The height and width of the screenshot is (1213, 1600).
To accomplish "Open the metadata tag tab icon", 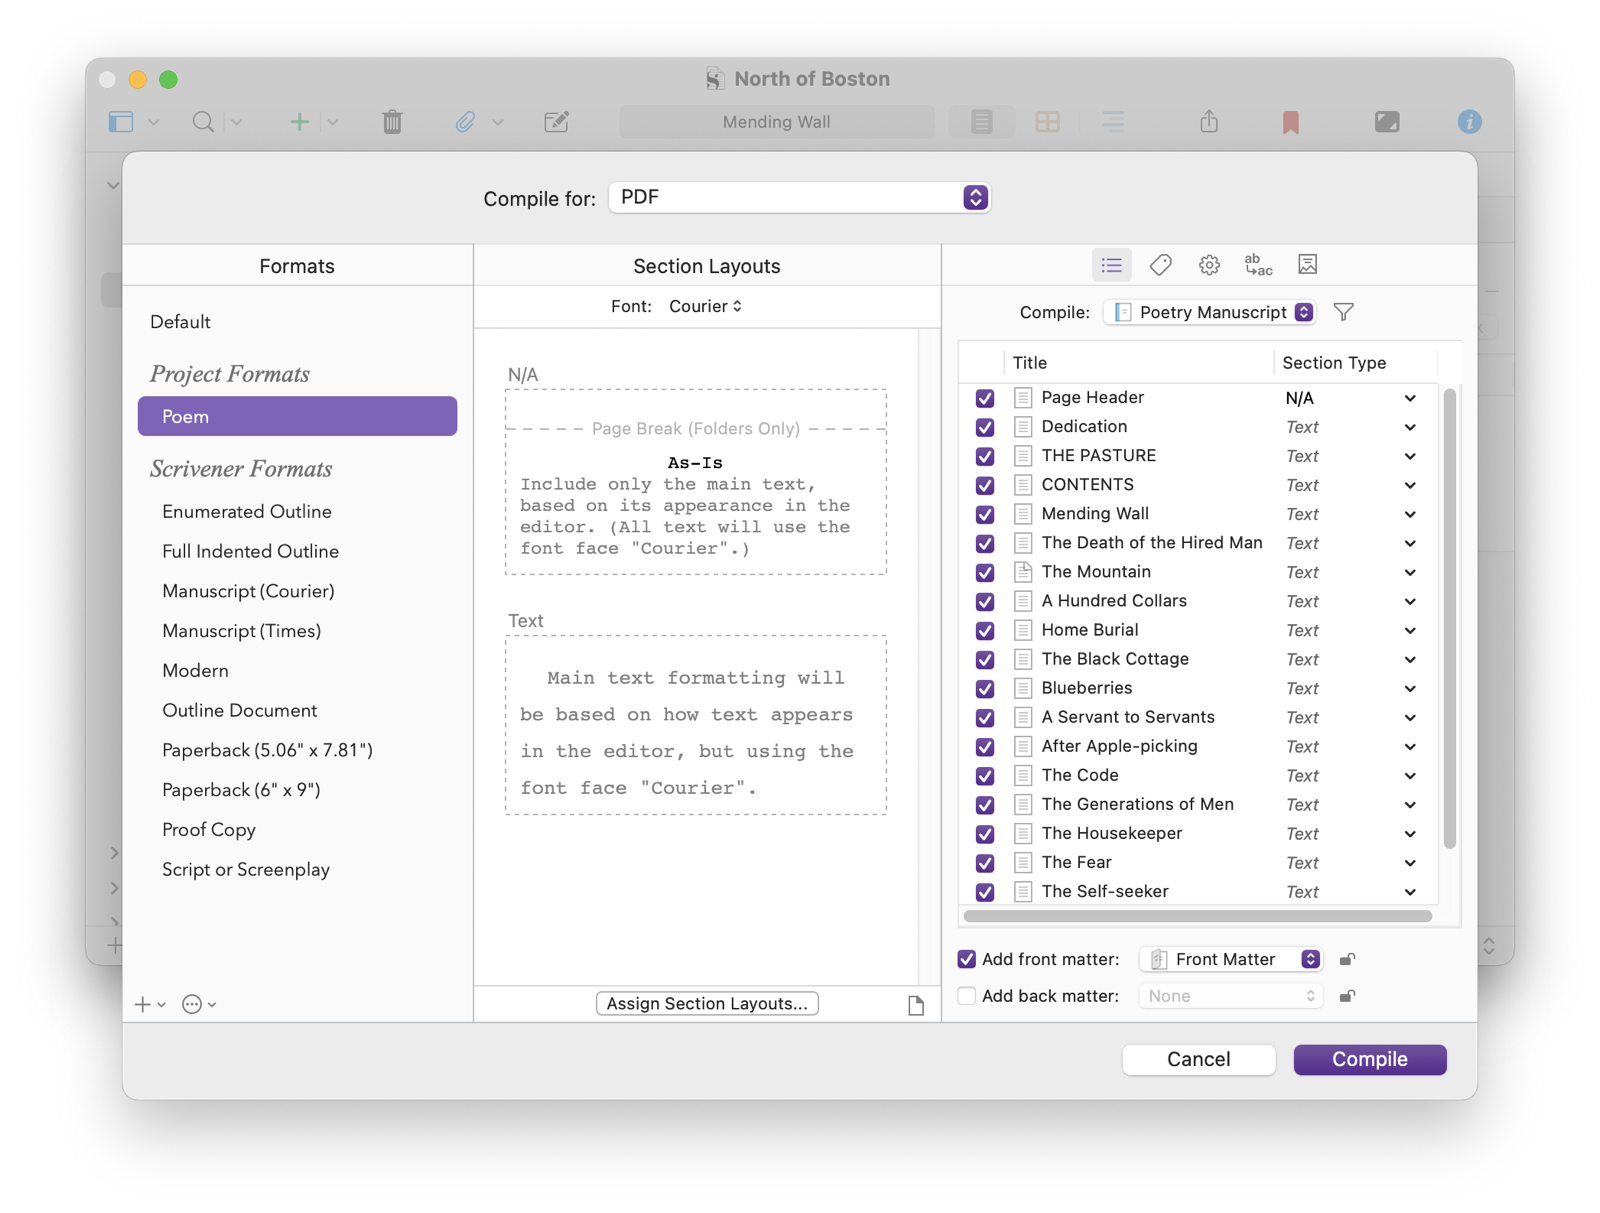I will pyautogui.click(x=1160, y=265).
